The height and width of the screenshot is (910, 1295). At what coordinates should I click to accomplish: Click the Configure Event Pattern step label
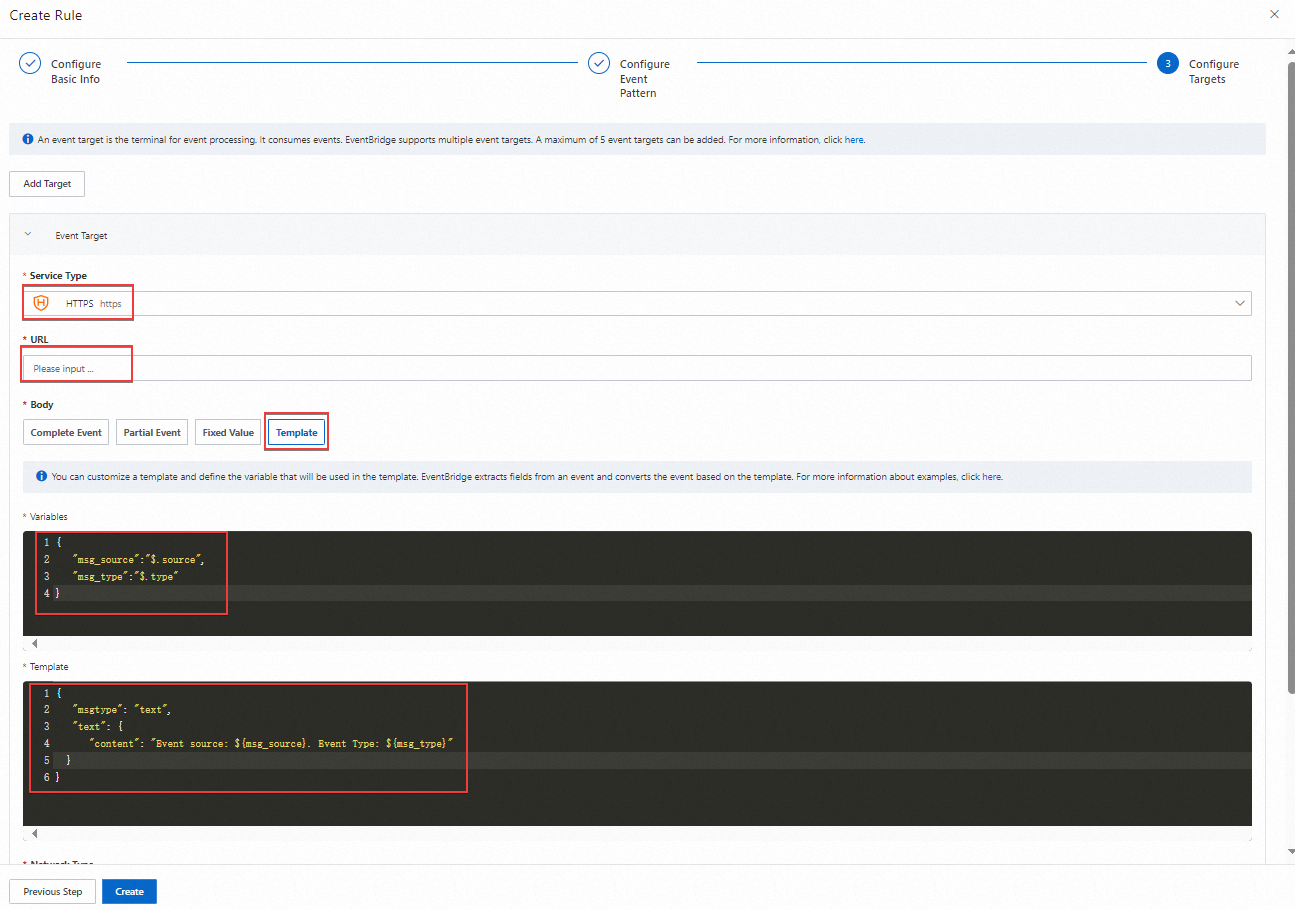645,79
